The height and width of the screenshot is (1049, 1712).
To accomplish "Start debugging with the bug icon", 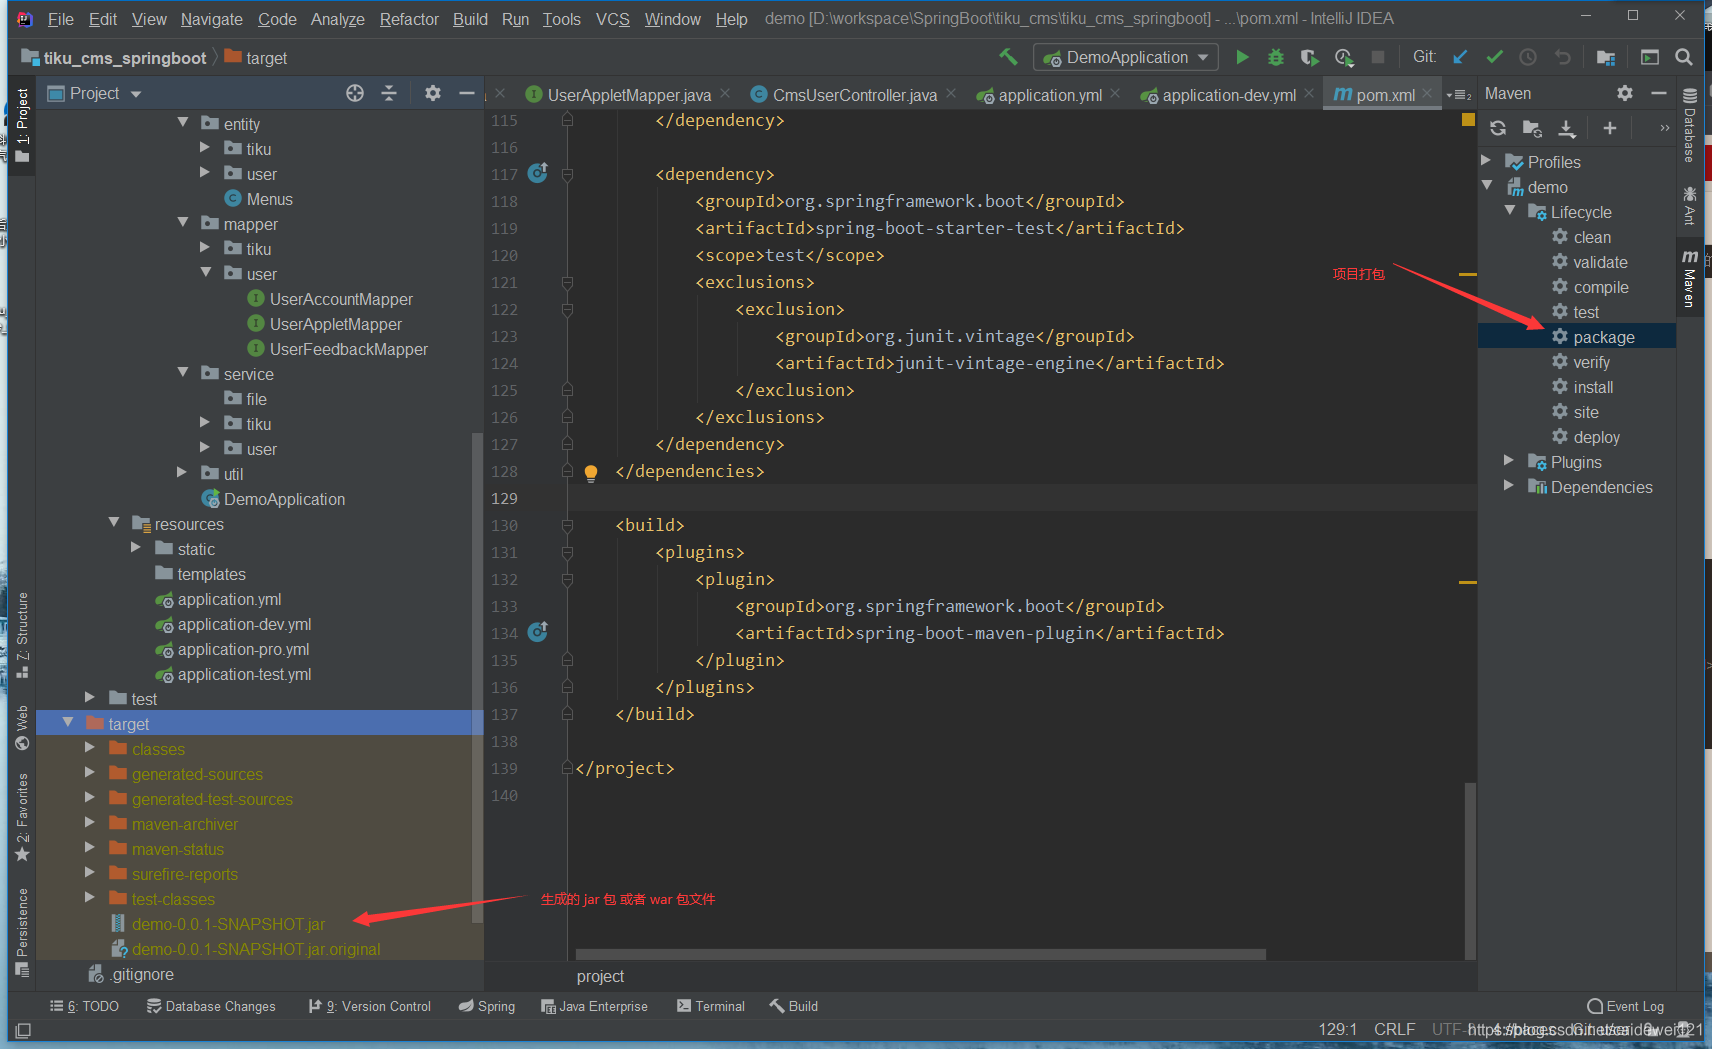I will click(1276, 57).
